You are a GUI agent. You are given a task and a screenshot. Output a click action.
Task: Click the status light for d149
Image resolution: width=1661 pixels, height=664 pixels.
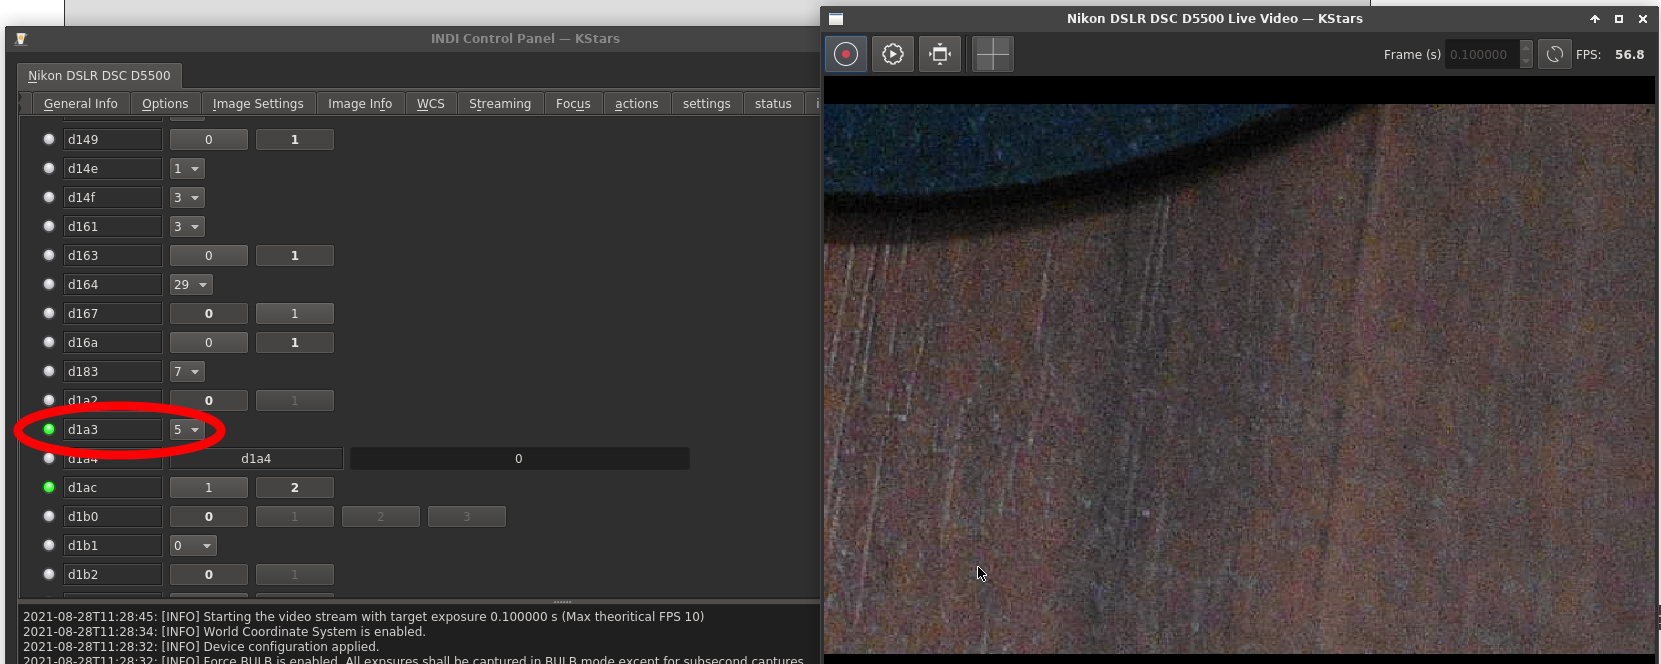[48, 139]
